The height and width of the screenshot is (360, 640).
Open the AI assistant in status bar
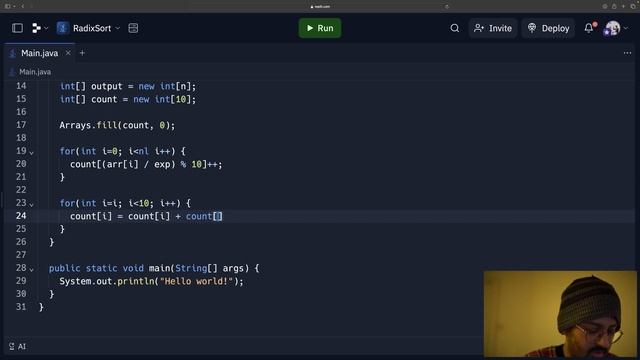[x=18, y=347]
